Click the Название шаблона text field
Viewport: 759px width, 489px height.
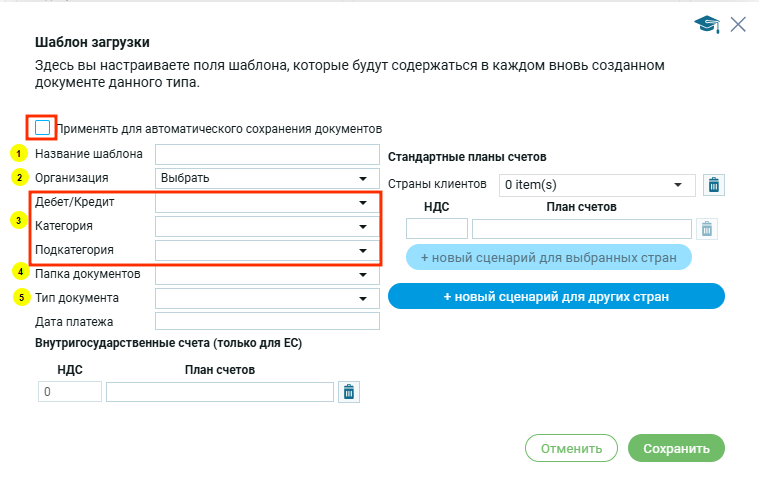[267, 154]
